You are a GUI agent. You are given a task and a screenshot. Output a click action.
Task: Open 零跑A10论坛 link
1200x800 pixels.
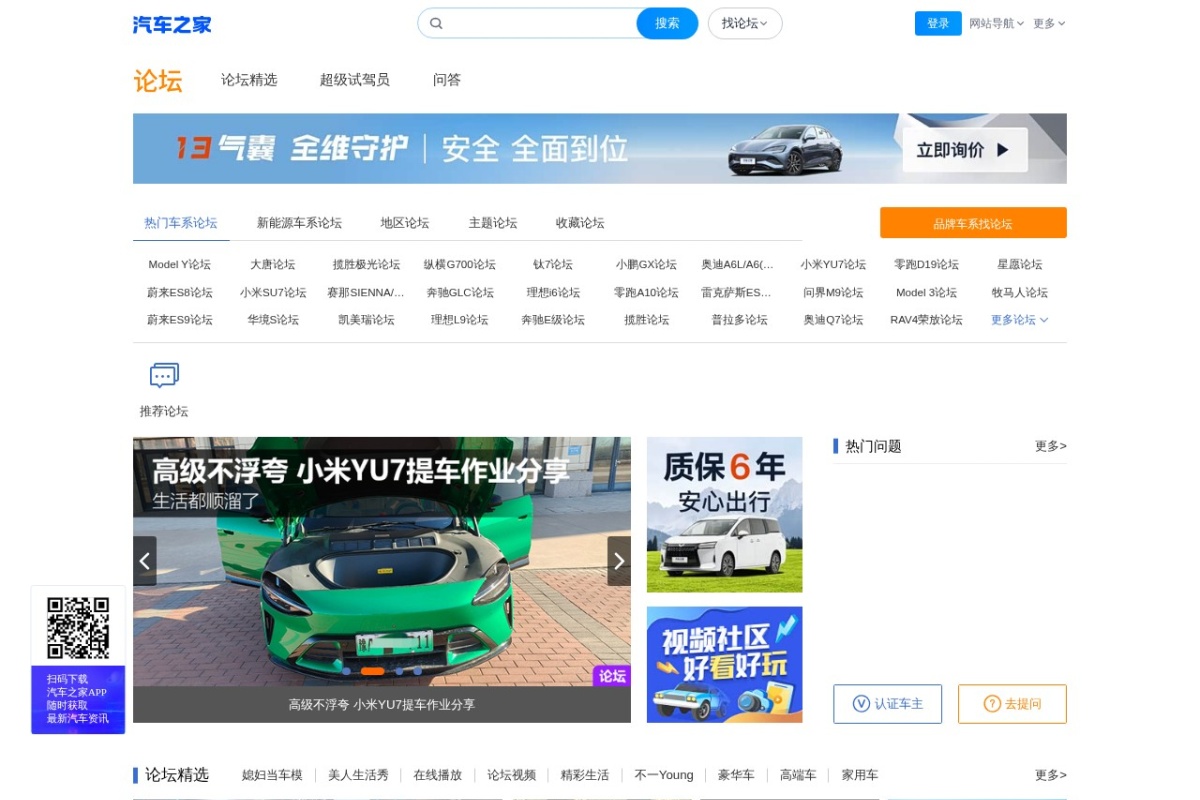[646, 293]
